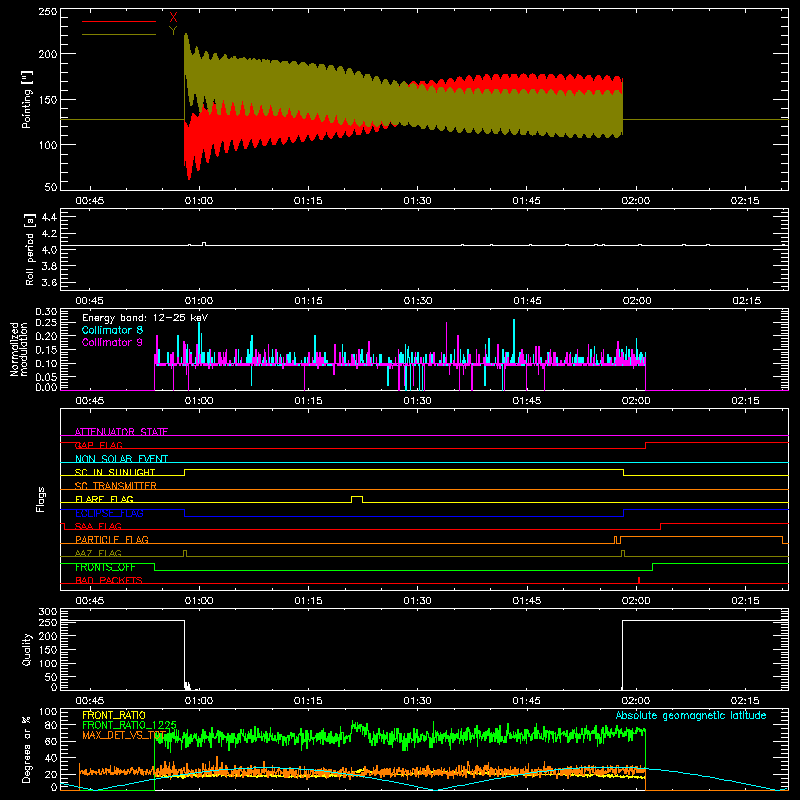Click the 01:30 tick label under Pointing plot
This screenshot has width=800, height=800.
[x=417, y=201]
